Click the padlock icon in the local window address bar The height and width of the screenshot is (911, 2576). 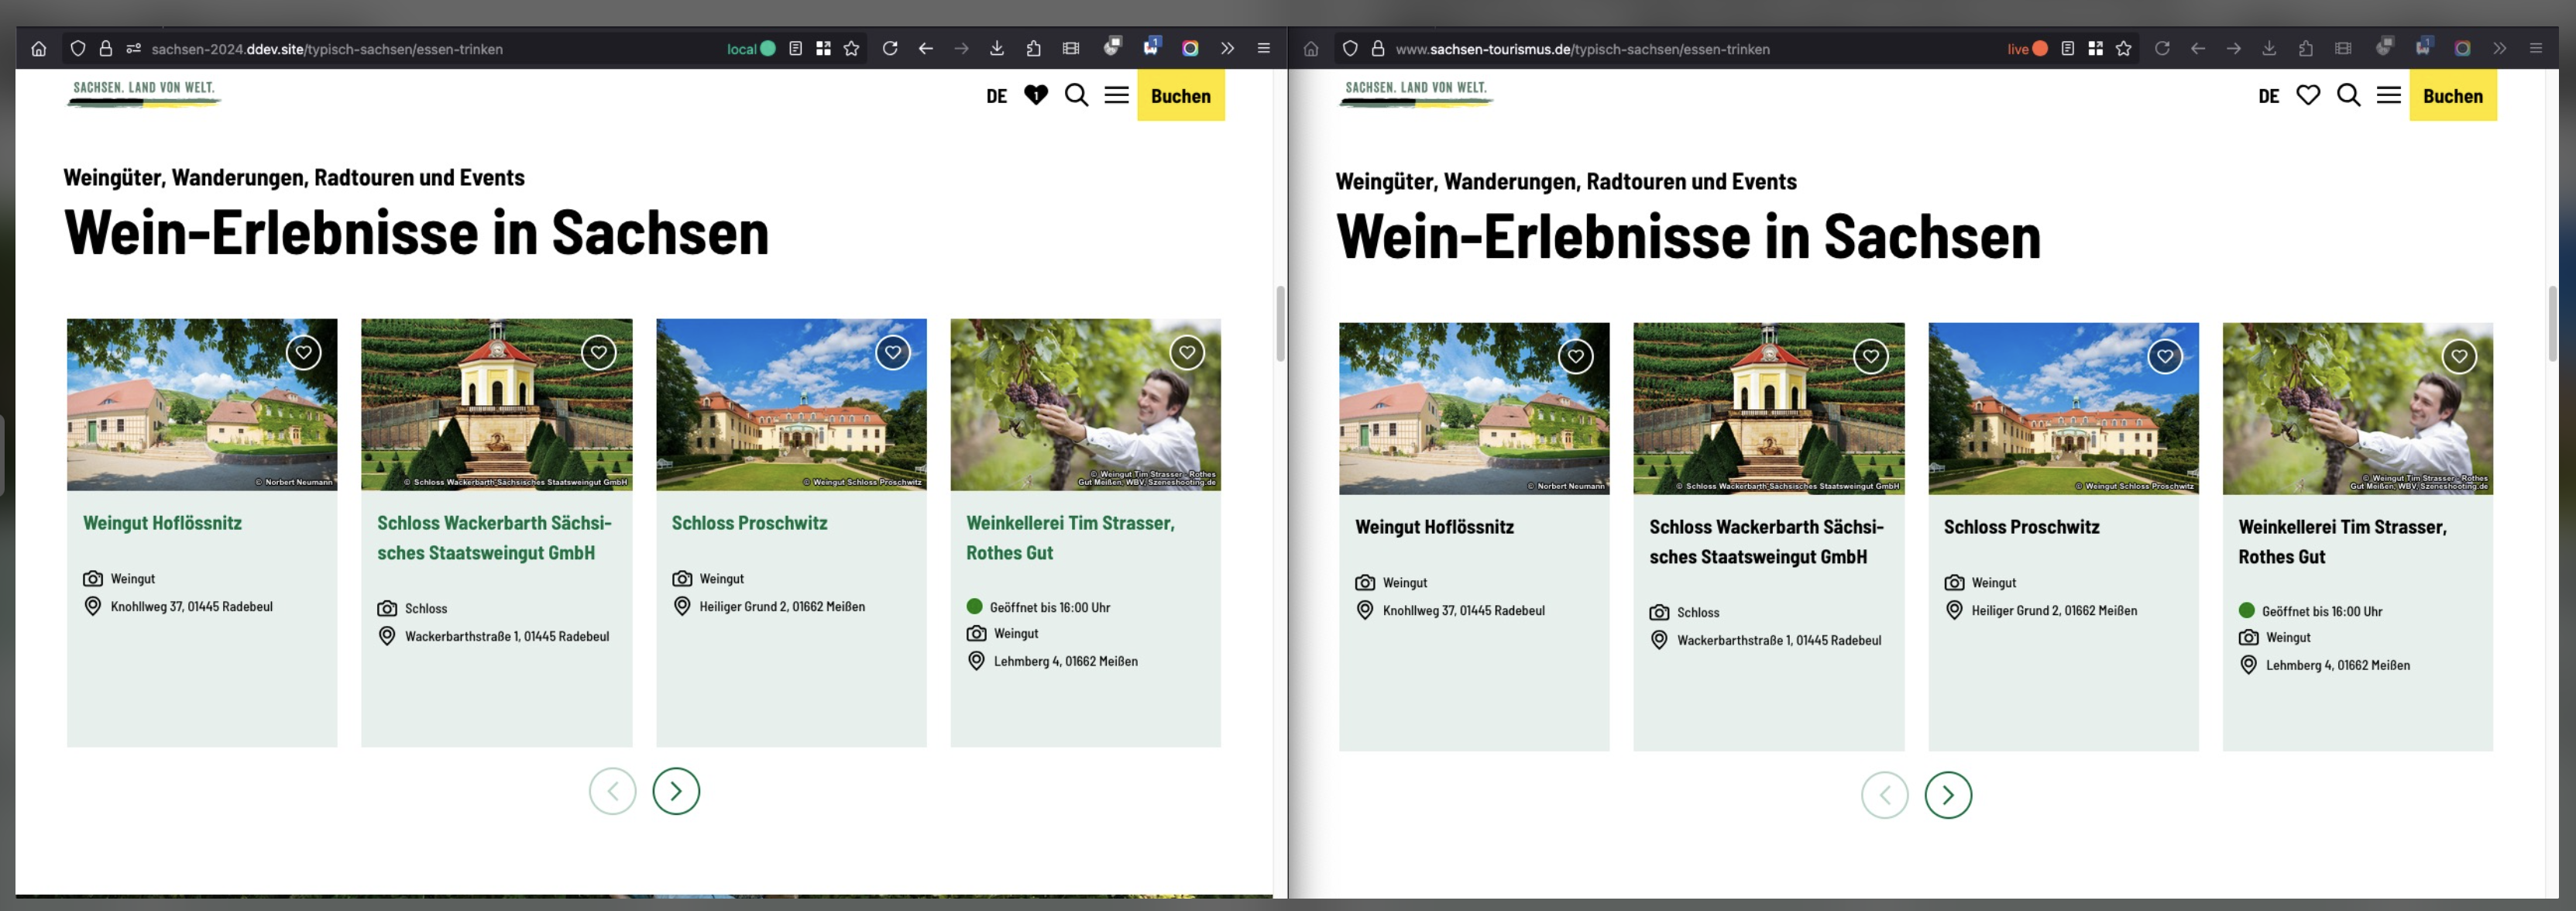point(106,49)
